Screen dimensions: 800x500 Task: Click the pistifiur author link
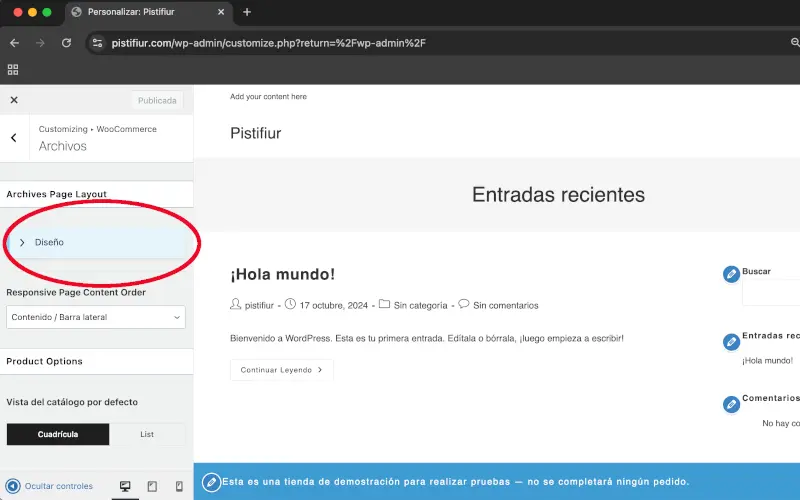coord(259,306)
